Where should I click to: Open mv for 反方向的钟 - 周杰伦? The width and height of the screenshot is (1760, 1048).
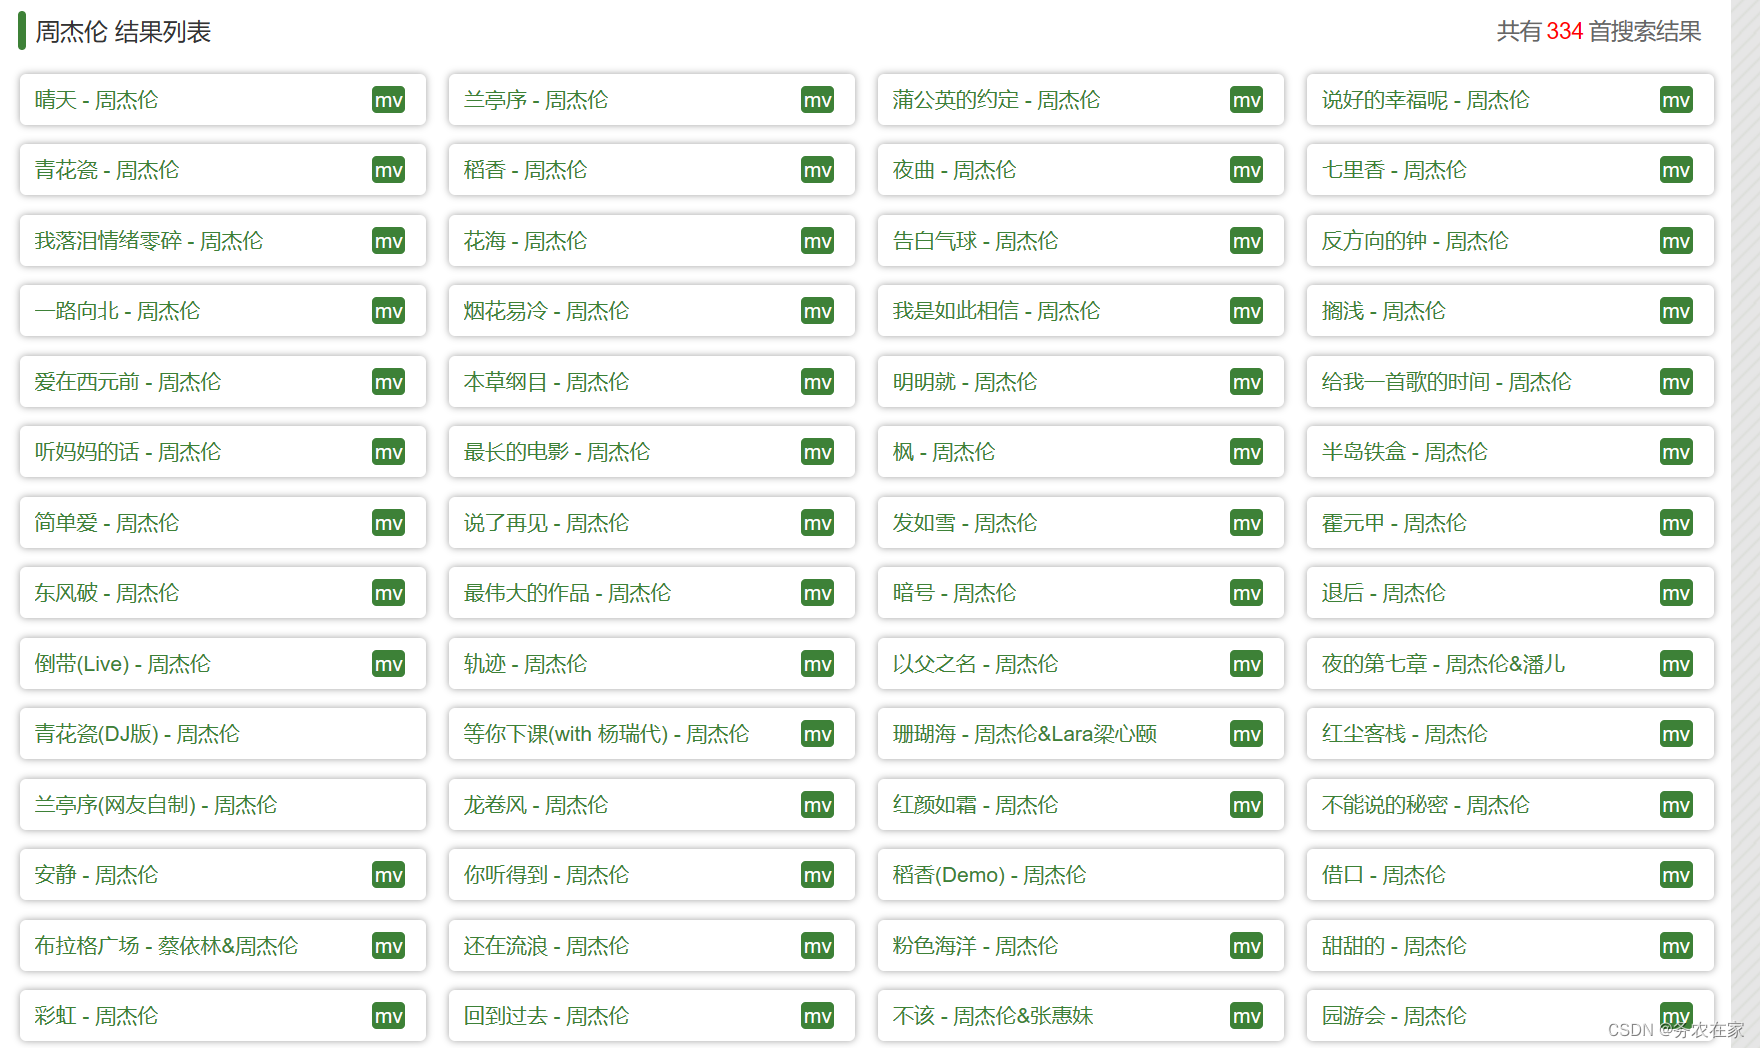1676,241
